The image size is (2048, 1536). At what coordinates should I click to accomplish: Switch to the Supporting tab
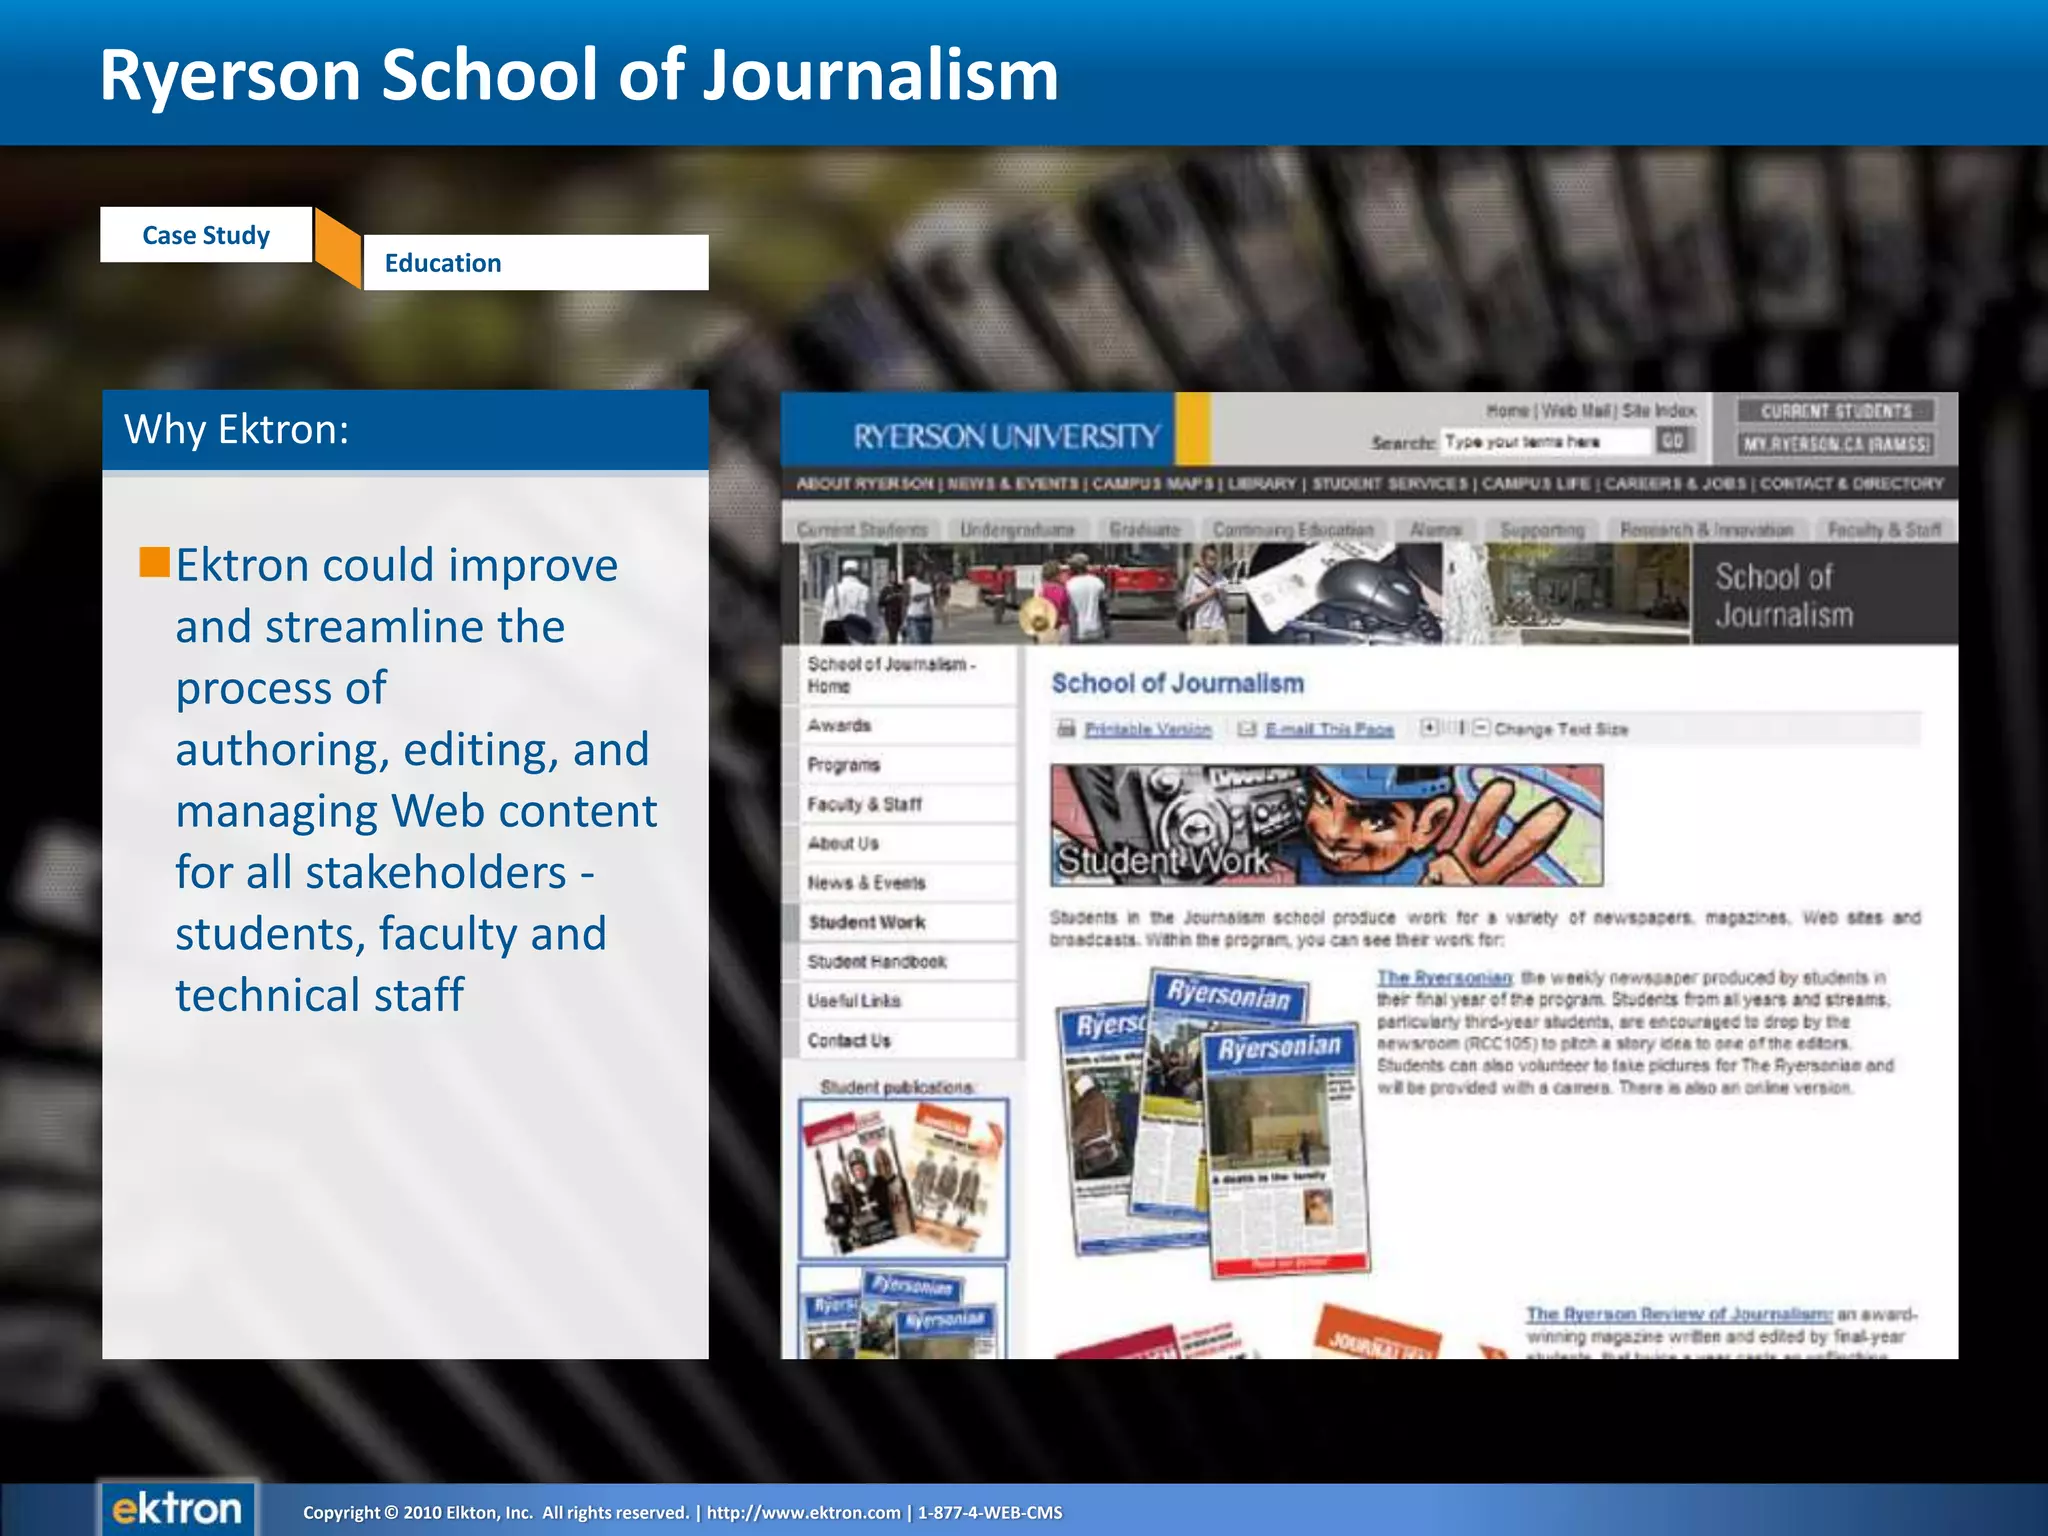pos(1542,529)
